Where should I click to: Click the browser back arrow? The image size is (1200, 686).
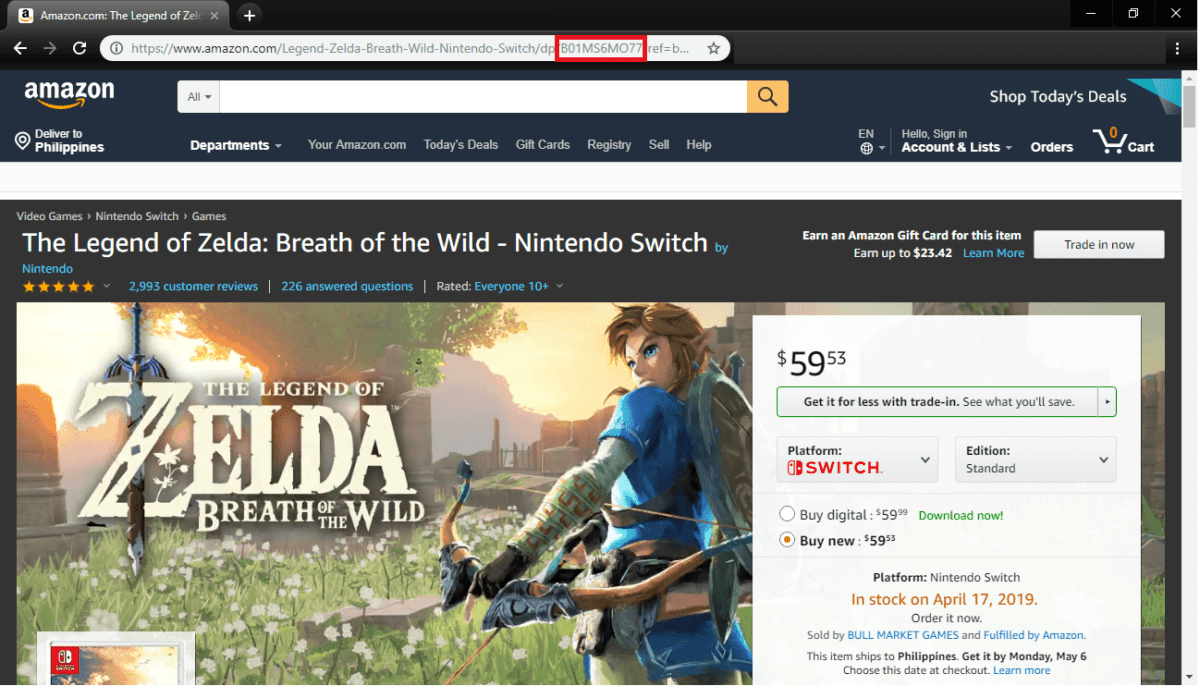20,48
